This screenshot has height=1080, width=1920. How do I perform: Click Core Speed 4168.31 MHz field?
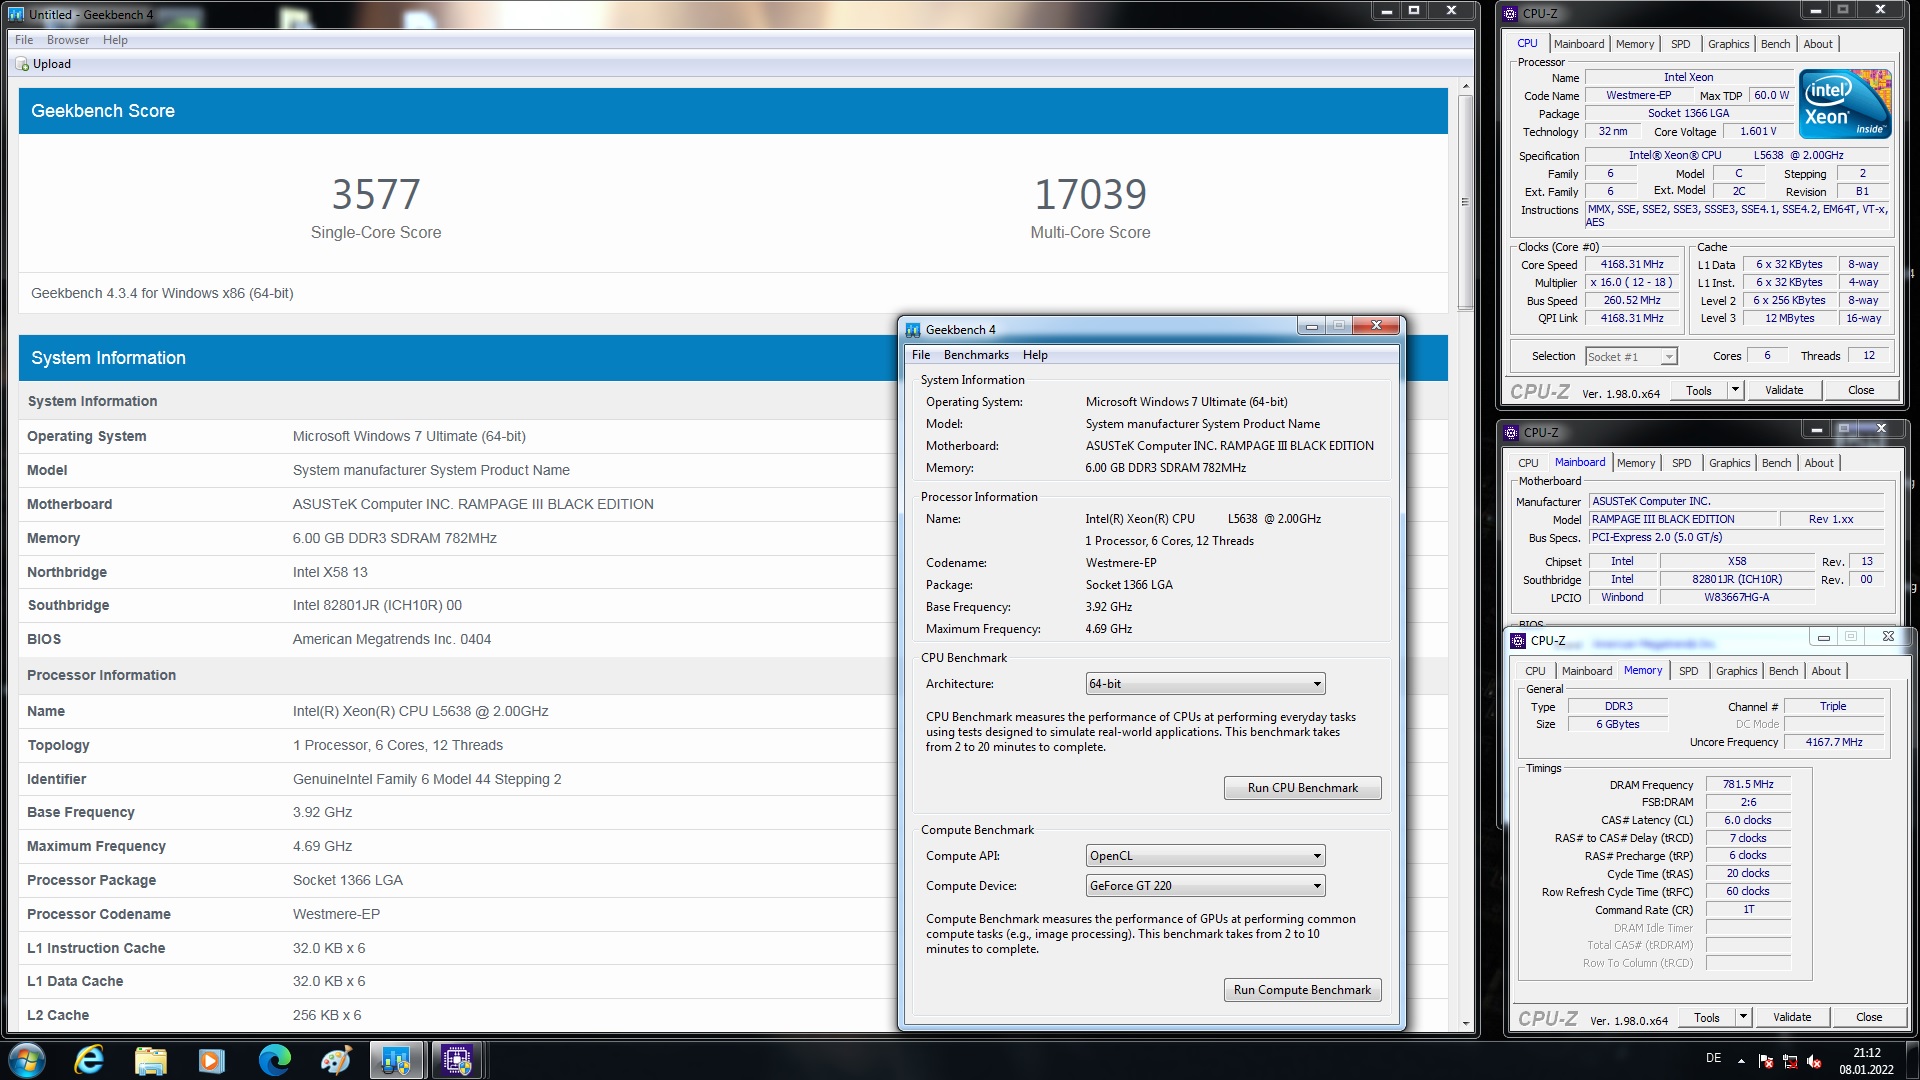pos(1632,265)
